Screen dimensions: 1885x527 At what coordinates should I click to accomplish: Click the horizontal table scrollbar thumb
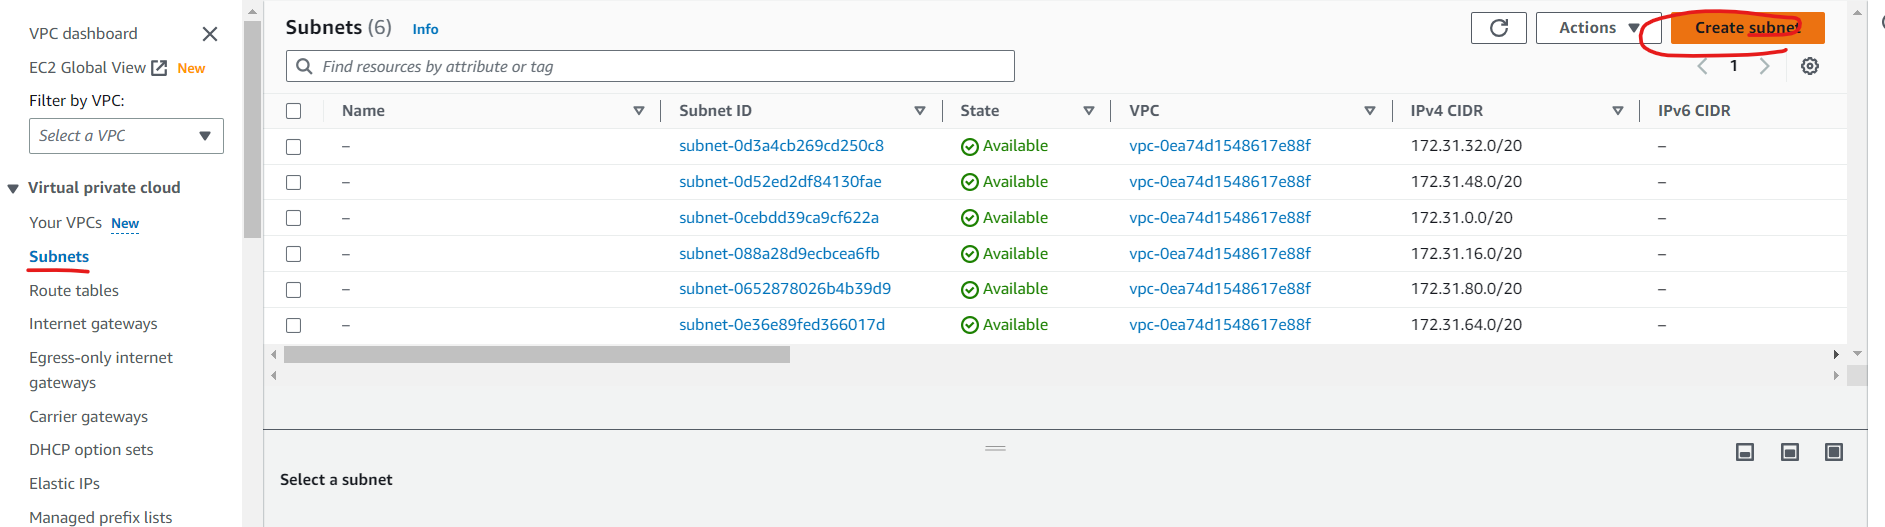537,355
